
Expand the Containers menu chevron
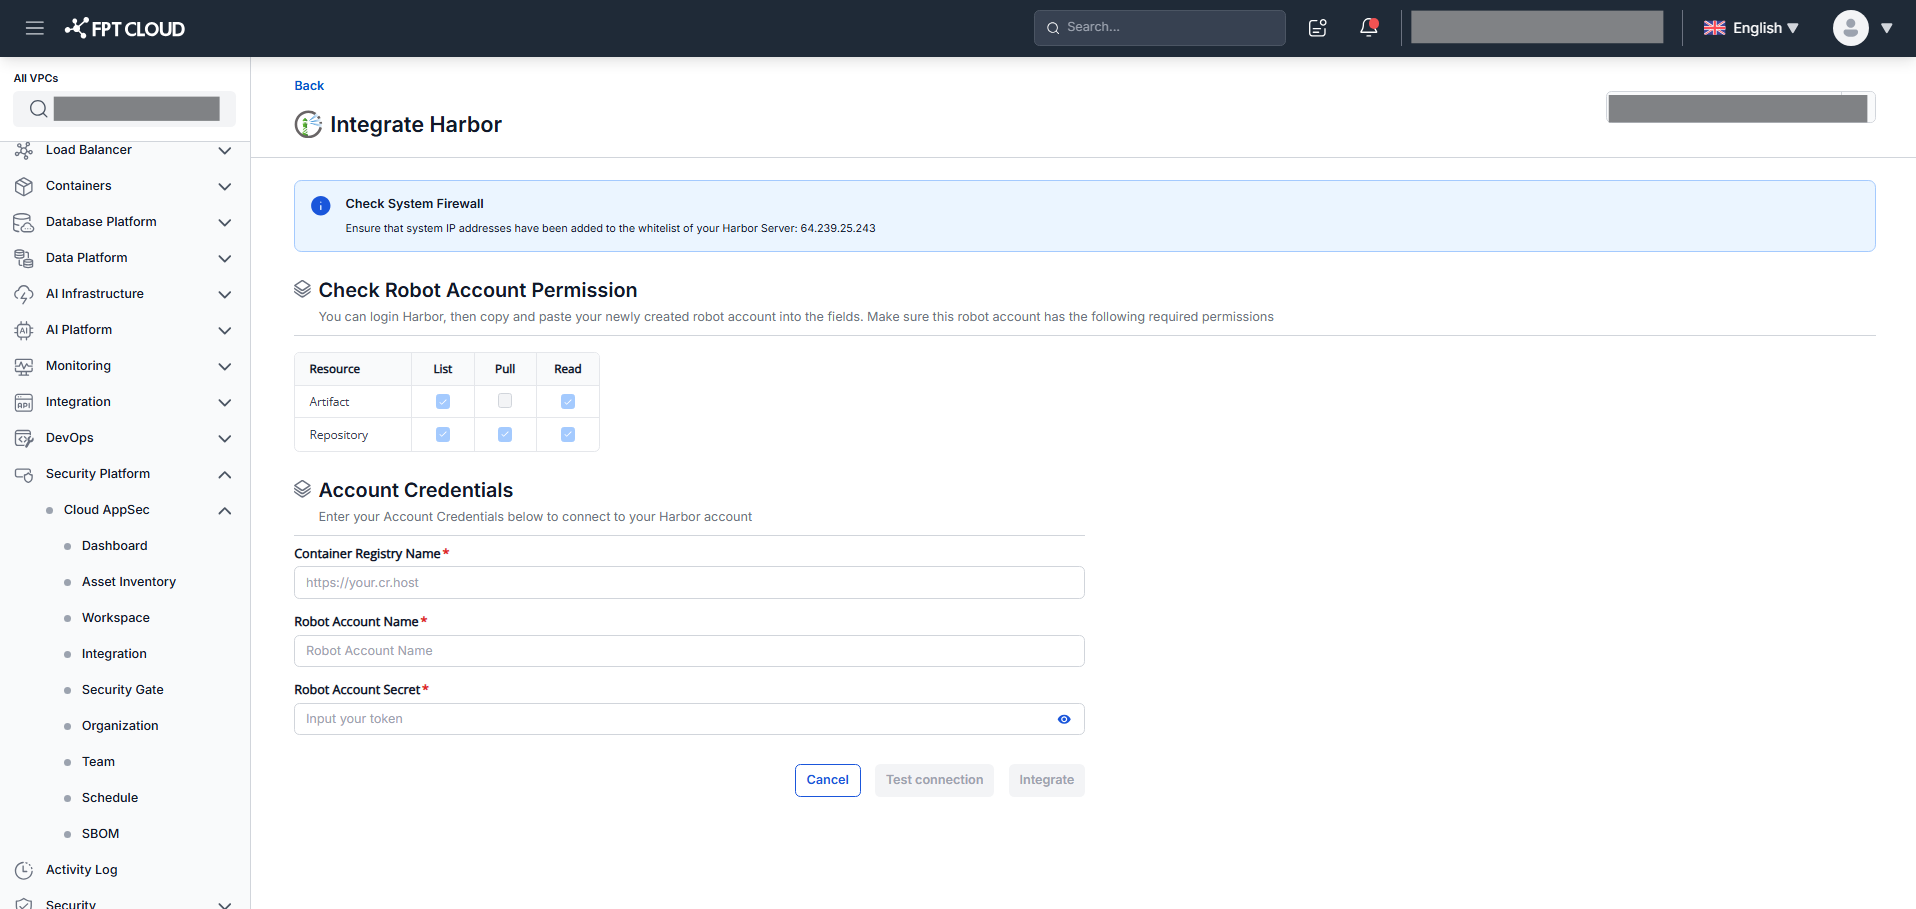(x=225, y=186)
